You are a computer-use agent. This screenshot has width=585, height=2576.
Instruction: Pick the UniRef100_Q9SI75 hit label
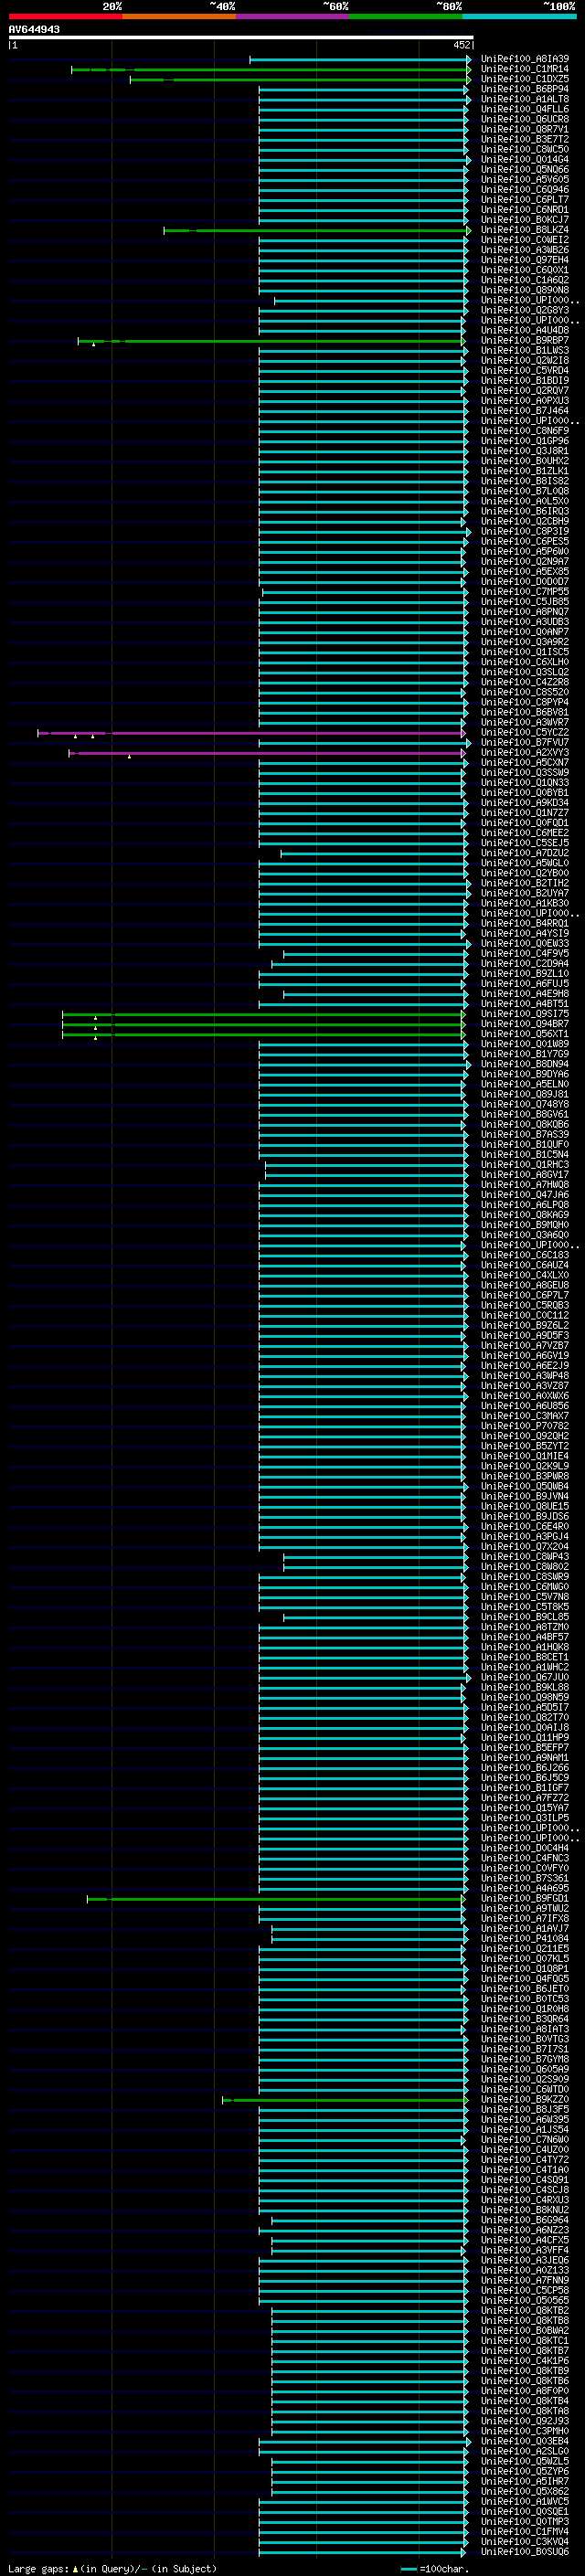(524, 1014)
